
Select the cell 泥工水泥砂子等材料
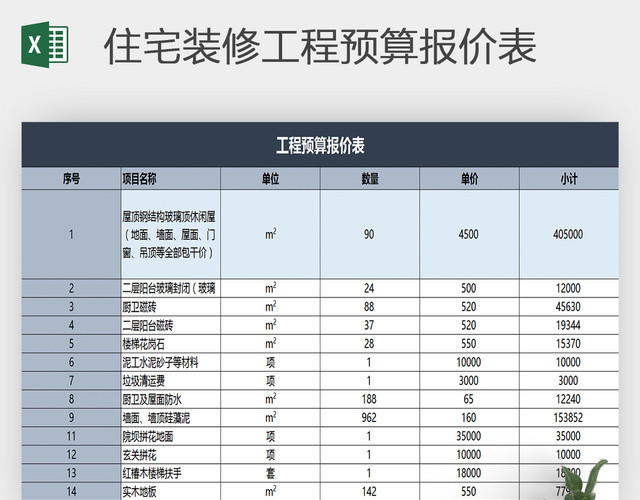coord(171,362)
